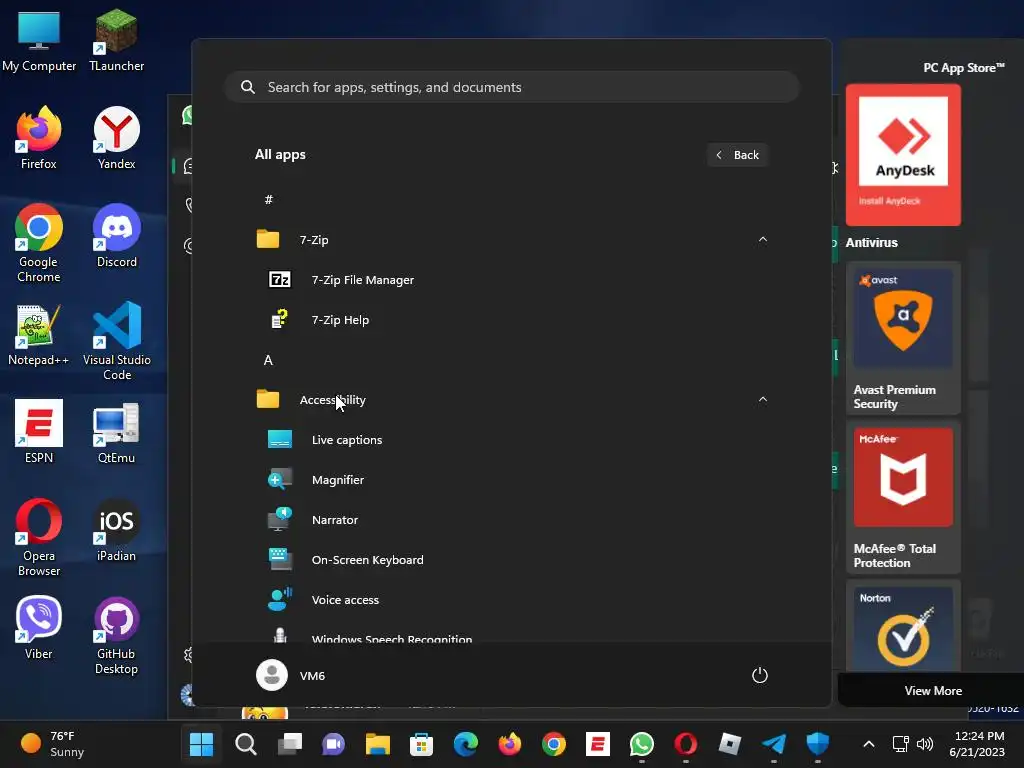Image resolution: width=1024 pixels, height=768 pixels.
Task: Open the VM6 user account menu
Action: pos(291,675)
